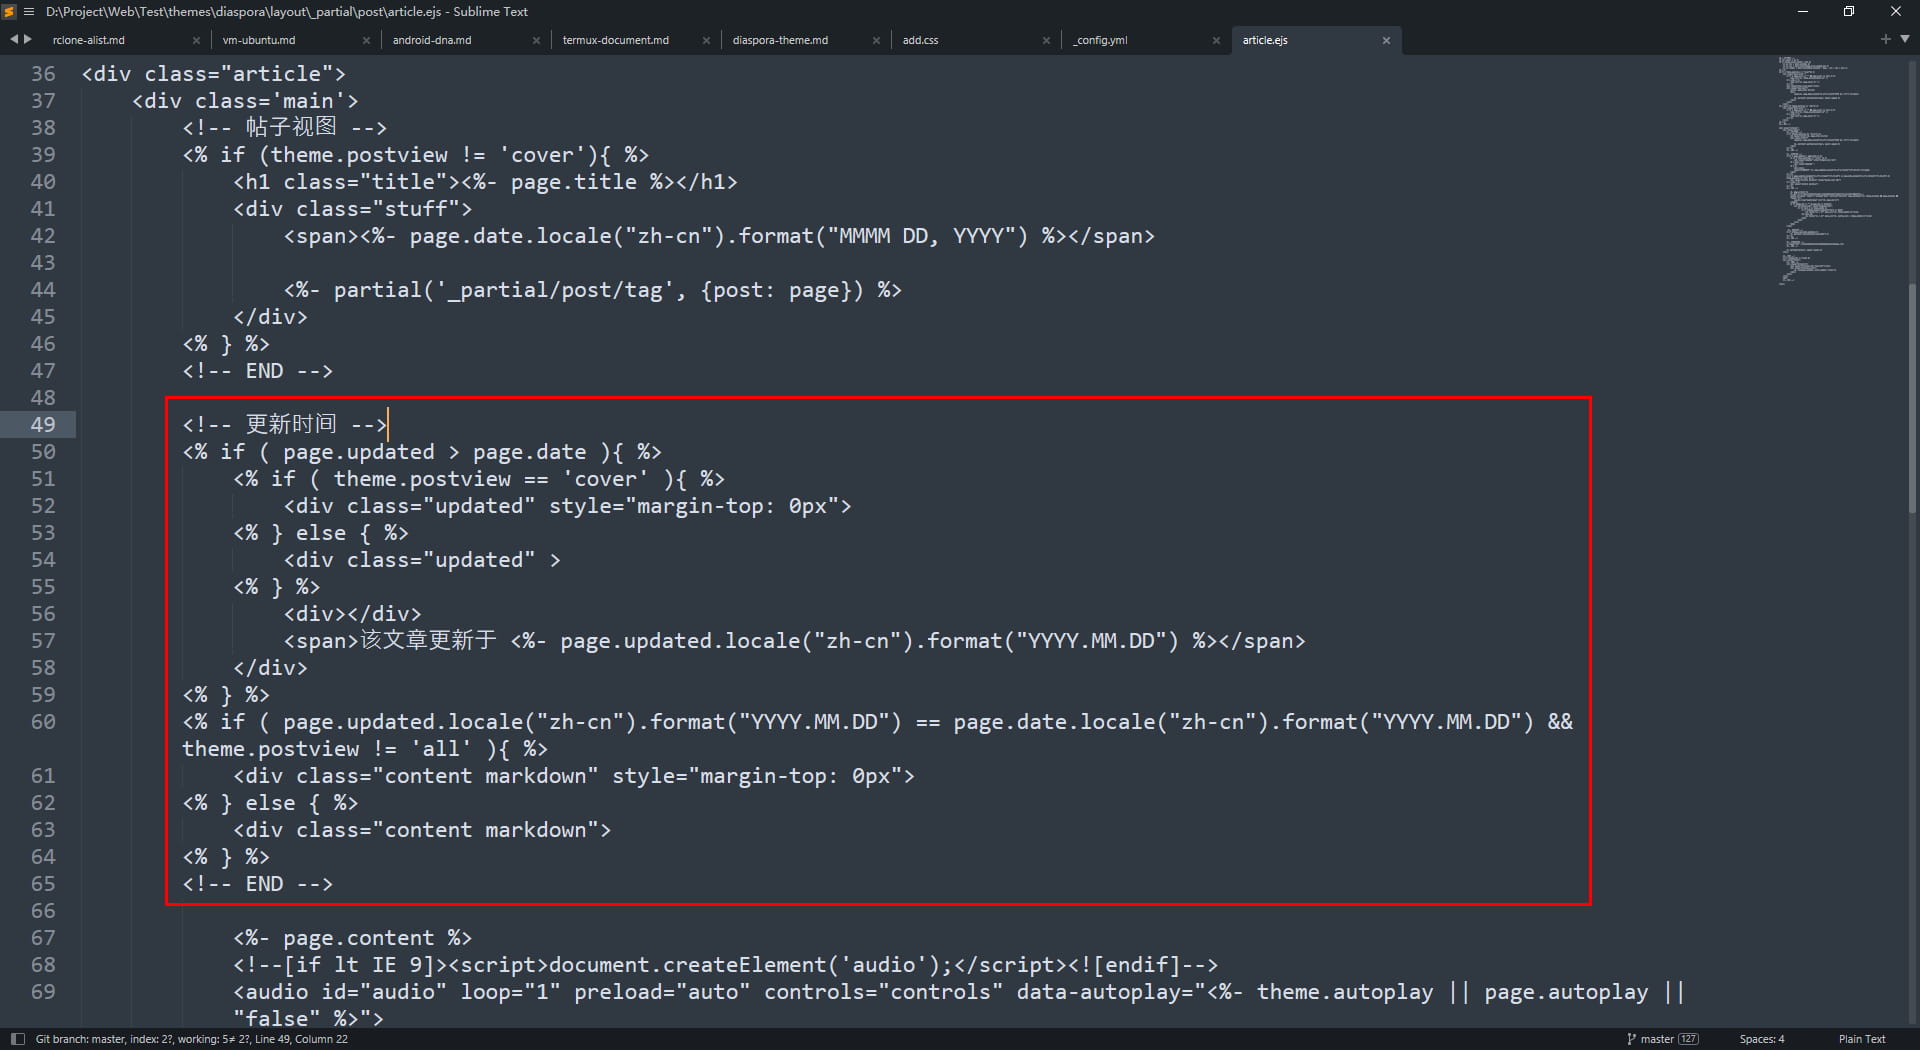Click line number 60 in gutter
This screenshot has height=1050, width=1920.
coord(43,722)
